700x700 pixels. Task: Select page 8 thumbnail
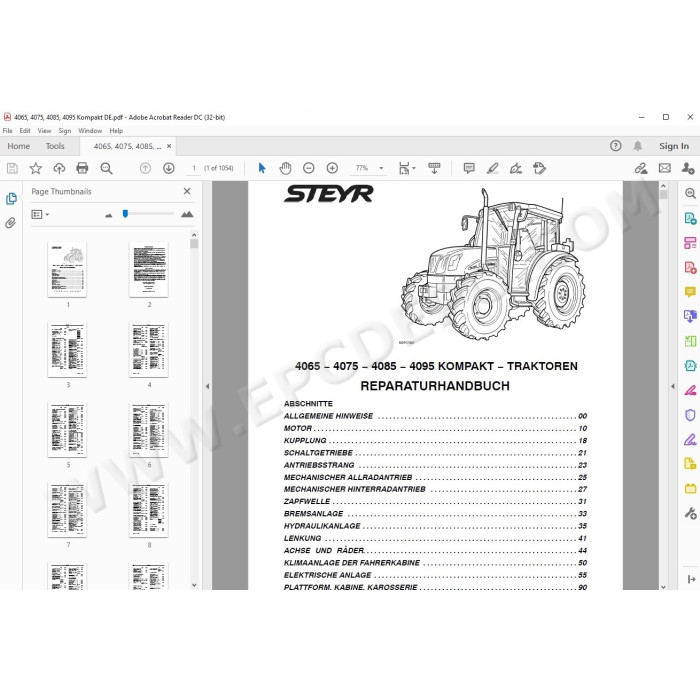point(149,510)
